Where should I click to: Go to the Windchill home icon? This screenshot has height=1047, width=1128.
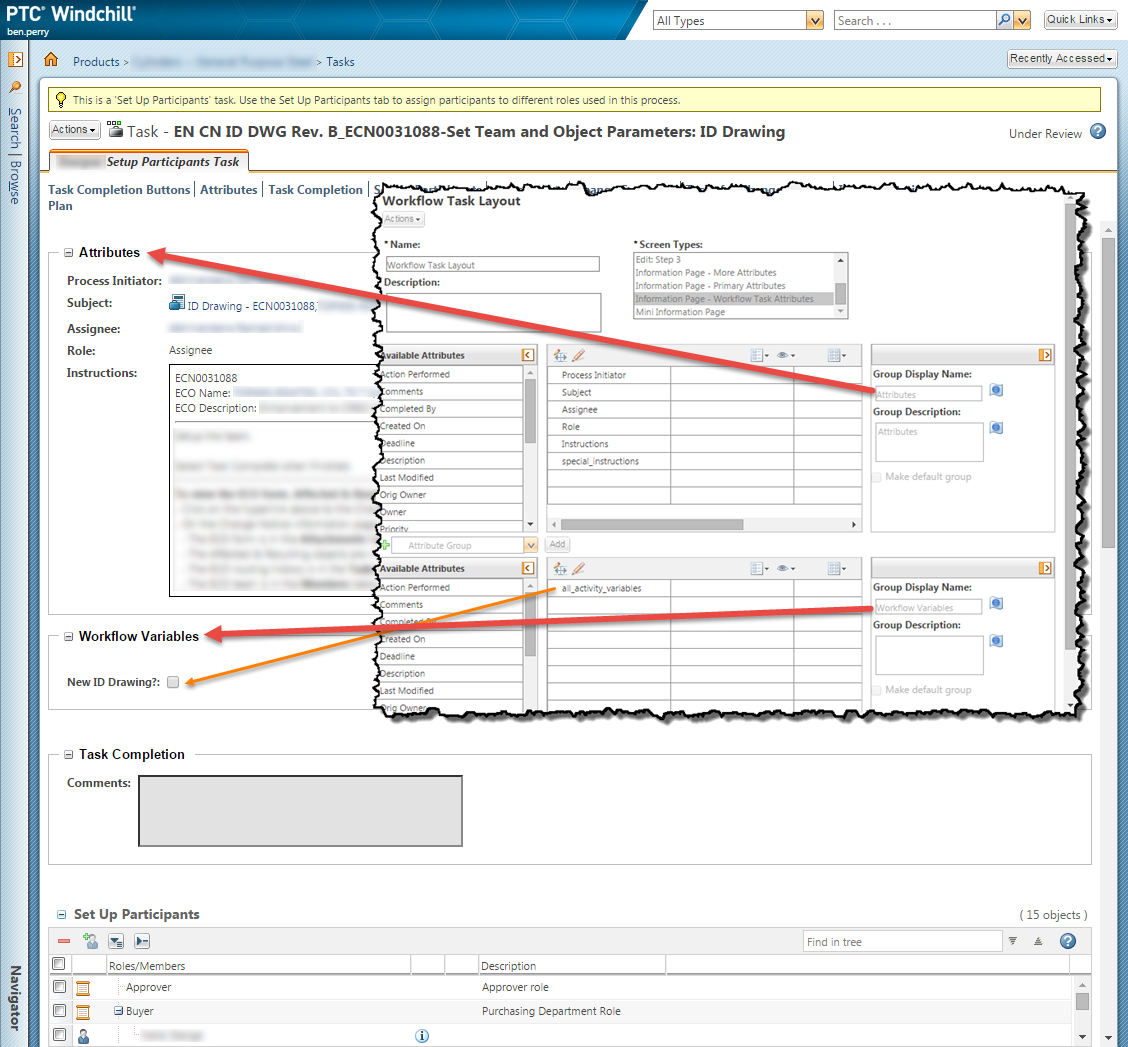pyautogui.click(x=50, y=60)
